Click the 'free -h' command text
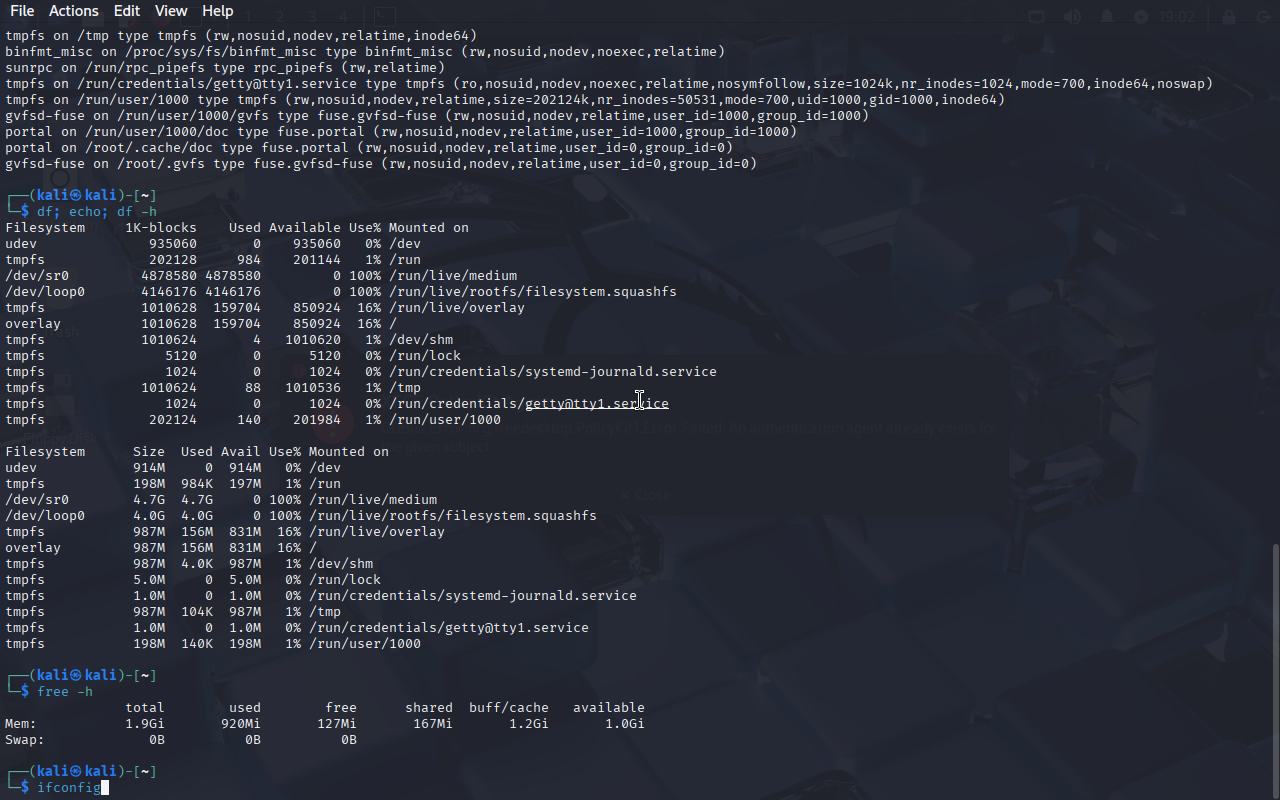 point(65,692)
